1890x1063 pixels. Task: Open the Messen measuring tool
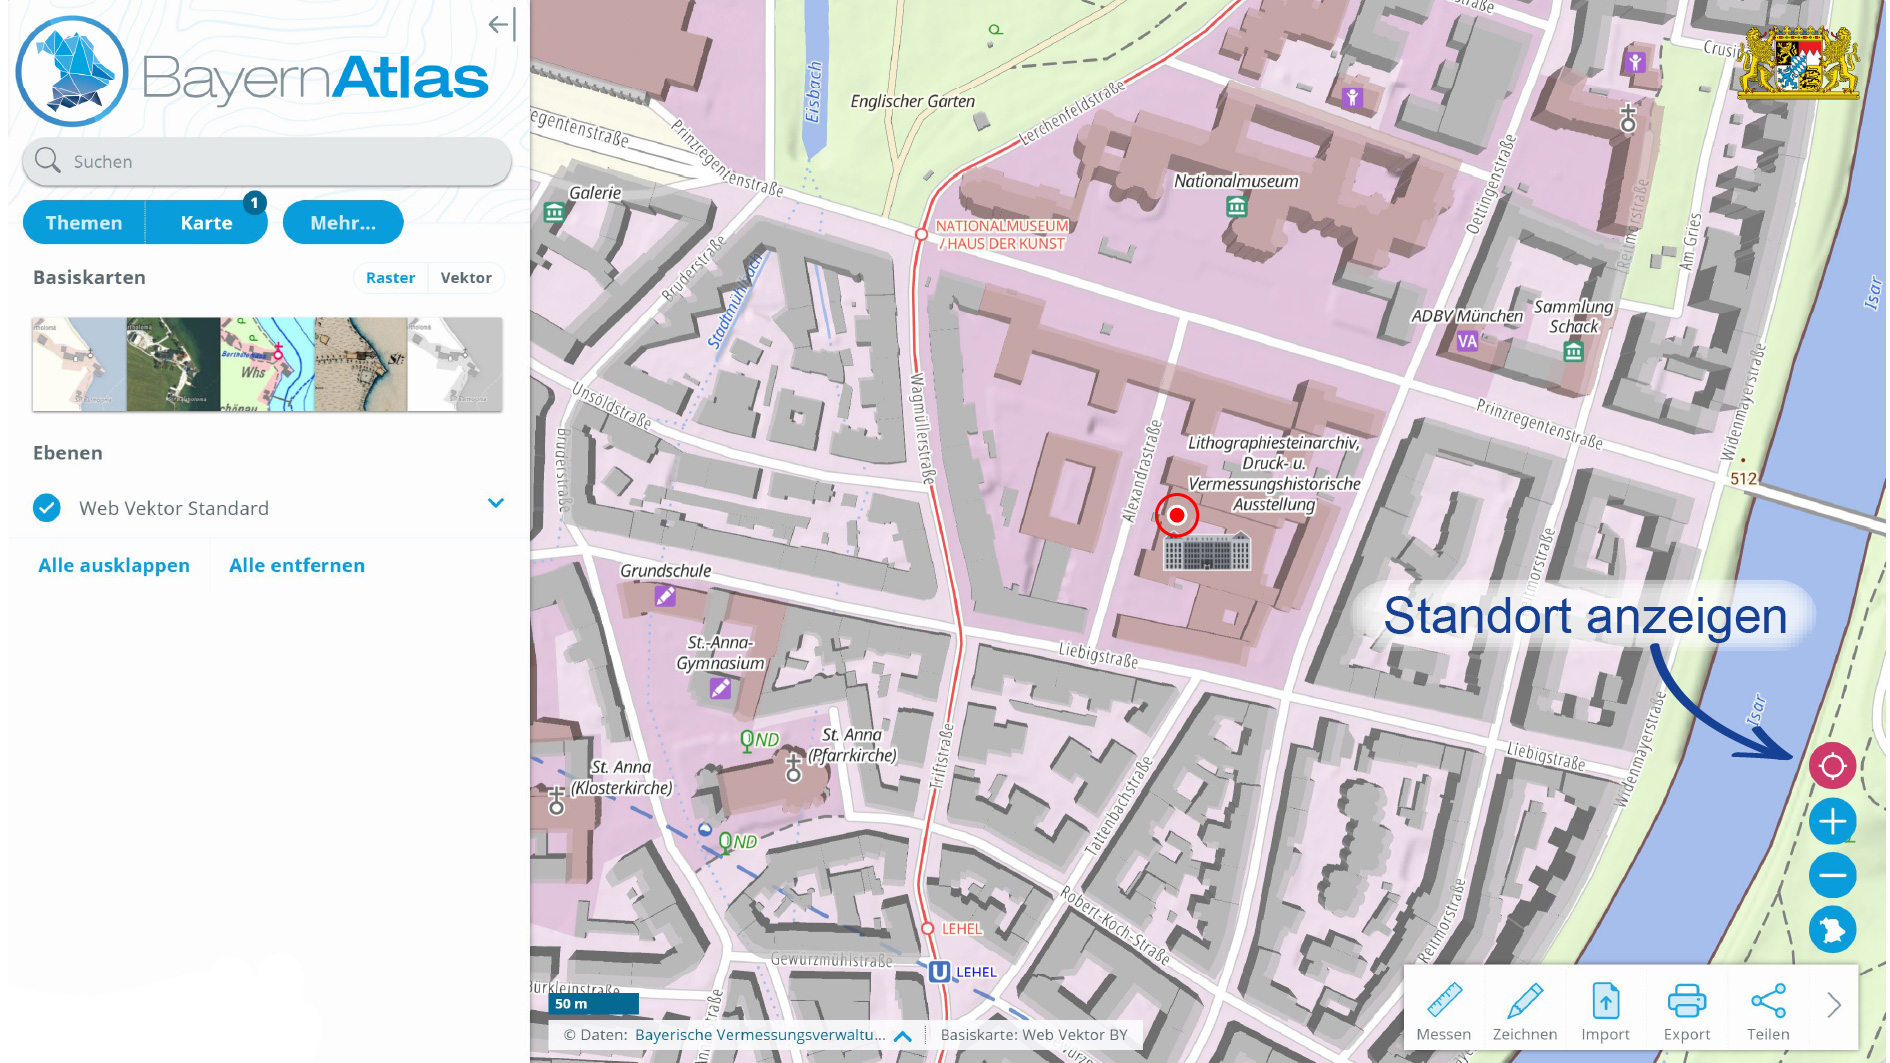click(x=1444, y=1010)
